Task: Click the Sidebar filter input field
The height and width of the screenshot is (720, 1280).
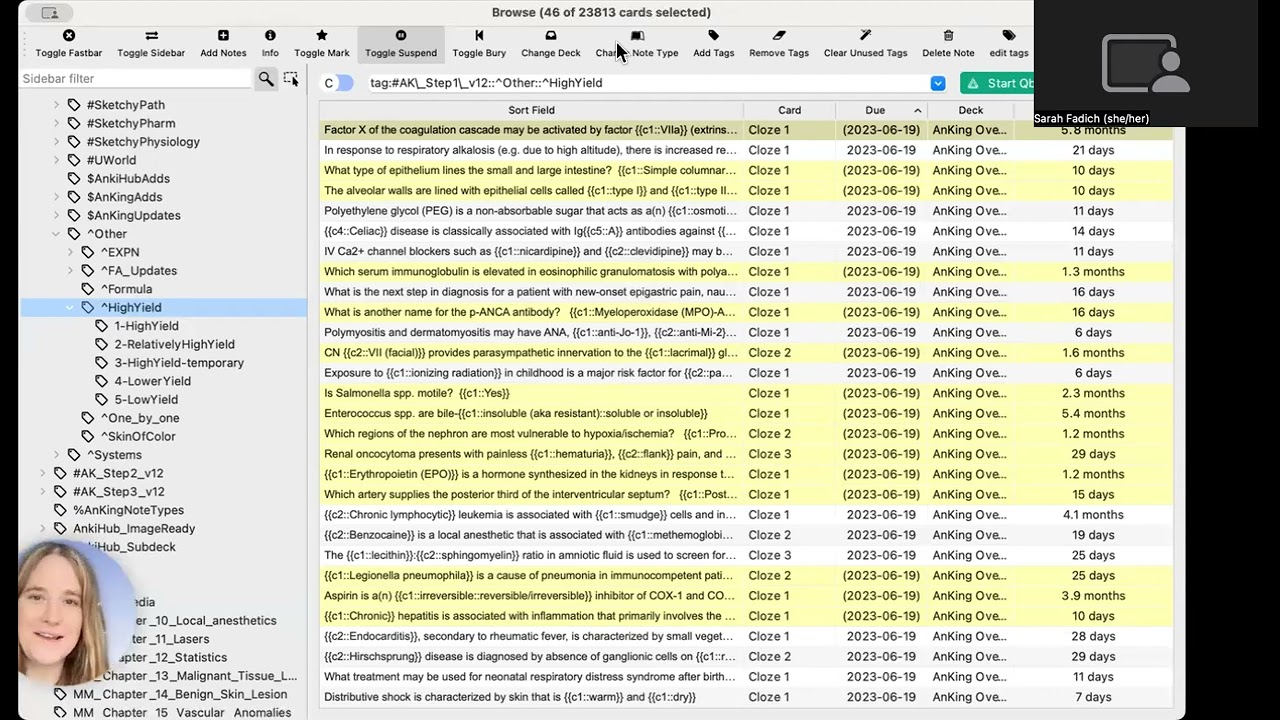Action: [x=135, y=79]
